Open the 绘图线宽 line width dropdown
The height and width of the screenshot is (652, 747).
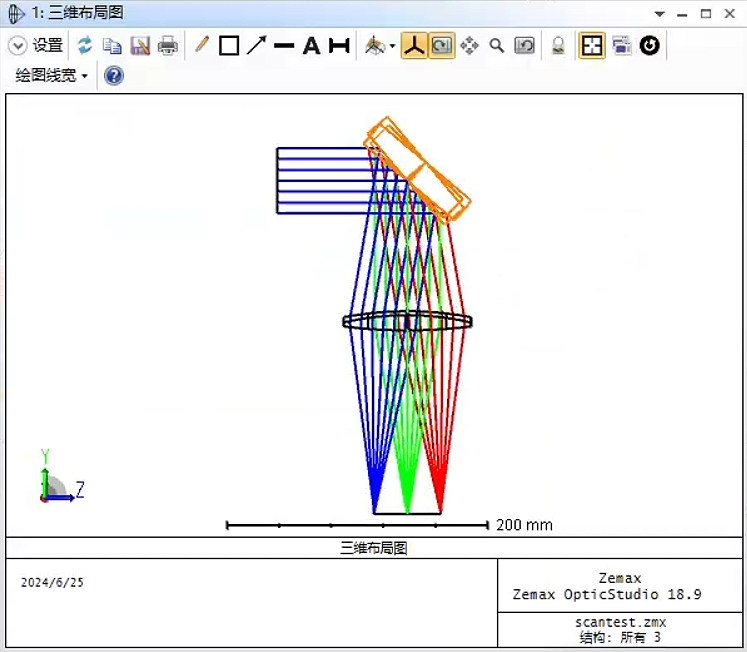click(x=52, y=75)
